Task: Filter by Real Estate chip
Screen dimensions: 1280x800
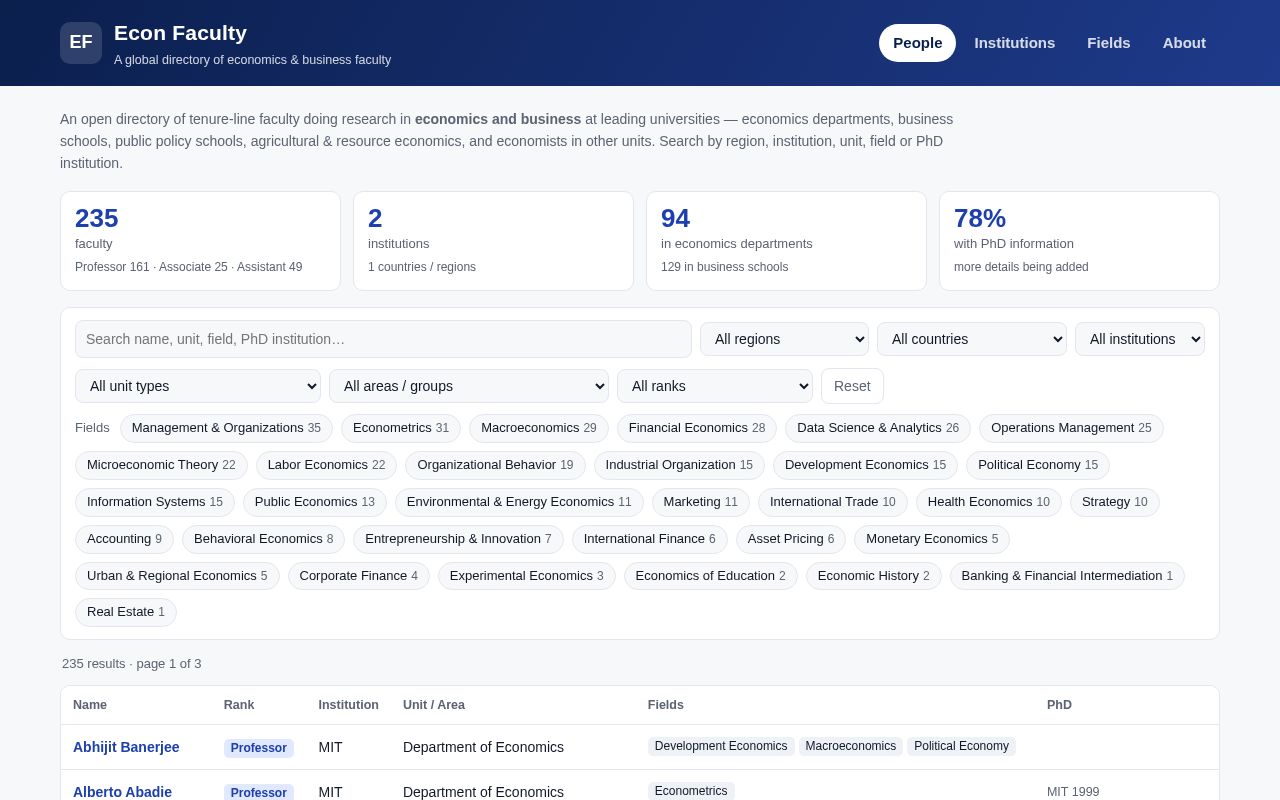Action: pos(126,612)
